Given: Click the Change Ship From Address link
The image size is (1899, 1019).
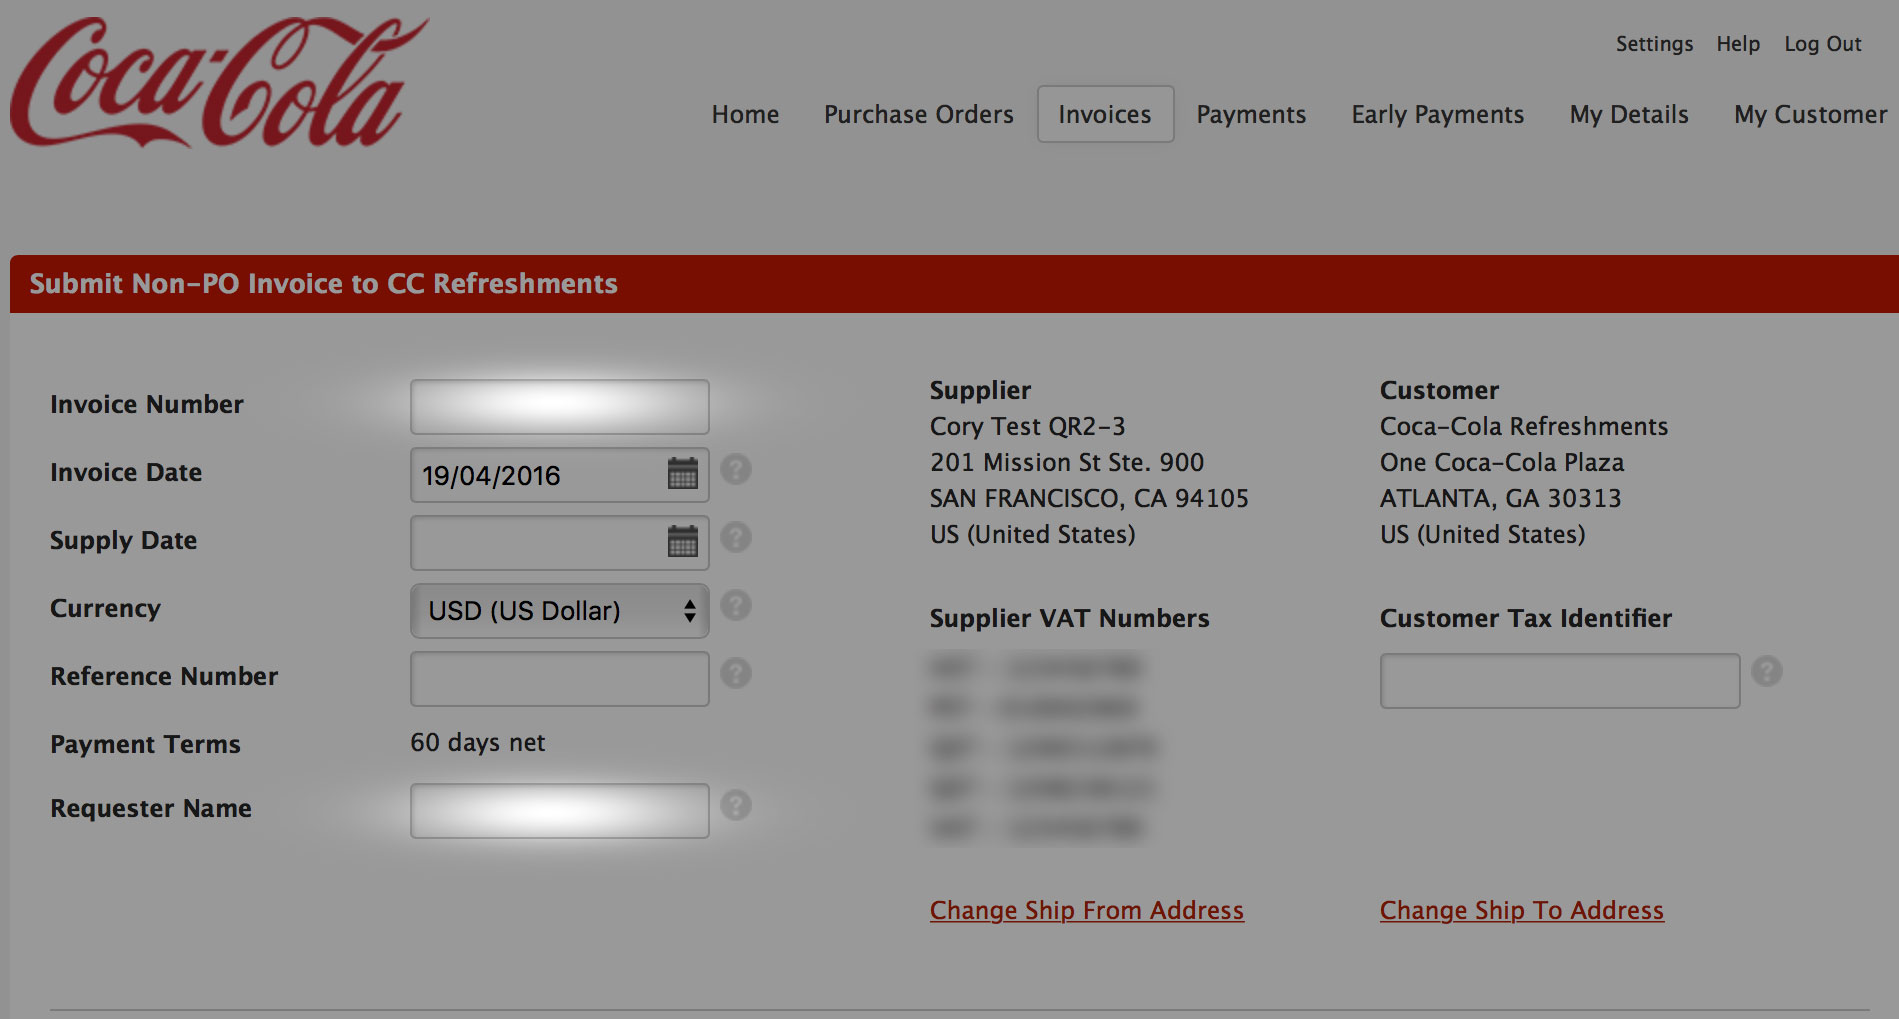Looking at the screenshot, I should [1086, 911].
